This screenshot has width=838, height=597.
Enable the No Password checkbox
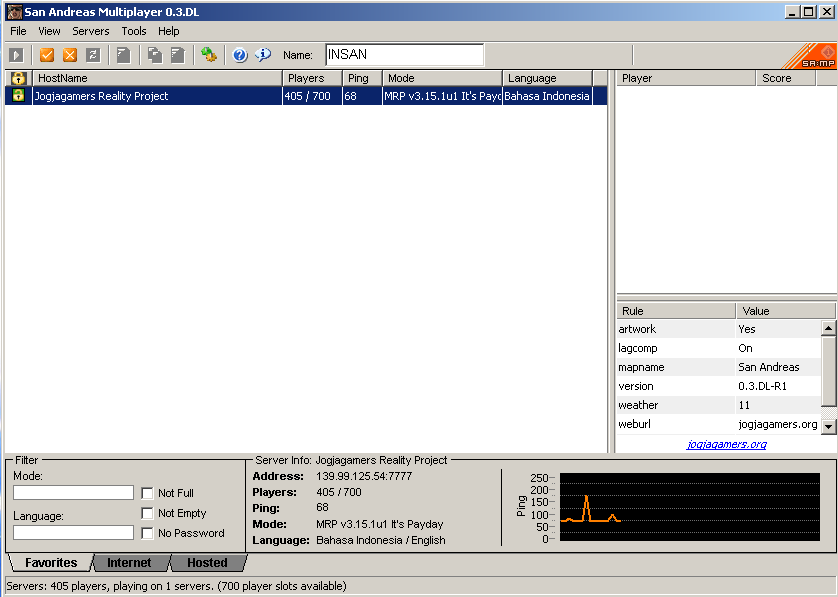click(148, 533)
